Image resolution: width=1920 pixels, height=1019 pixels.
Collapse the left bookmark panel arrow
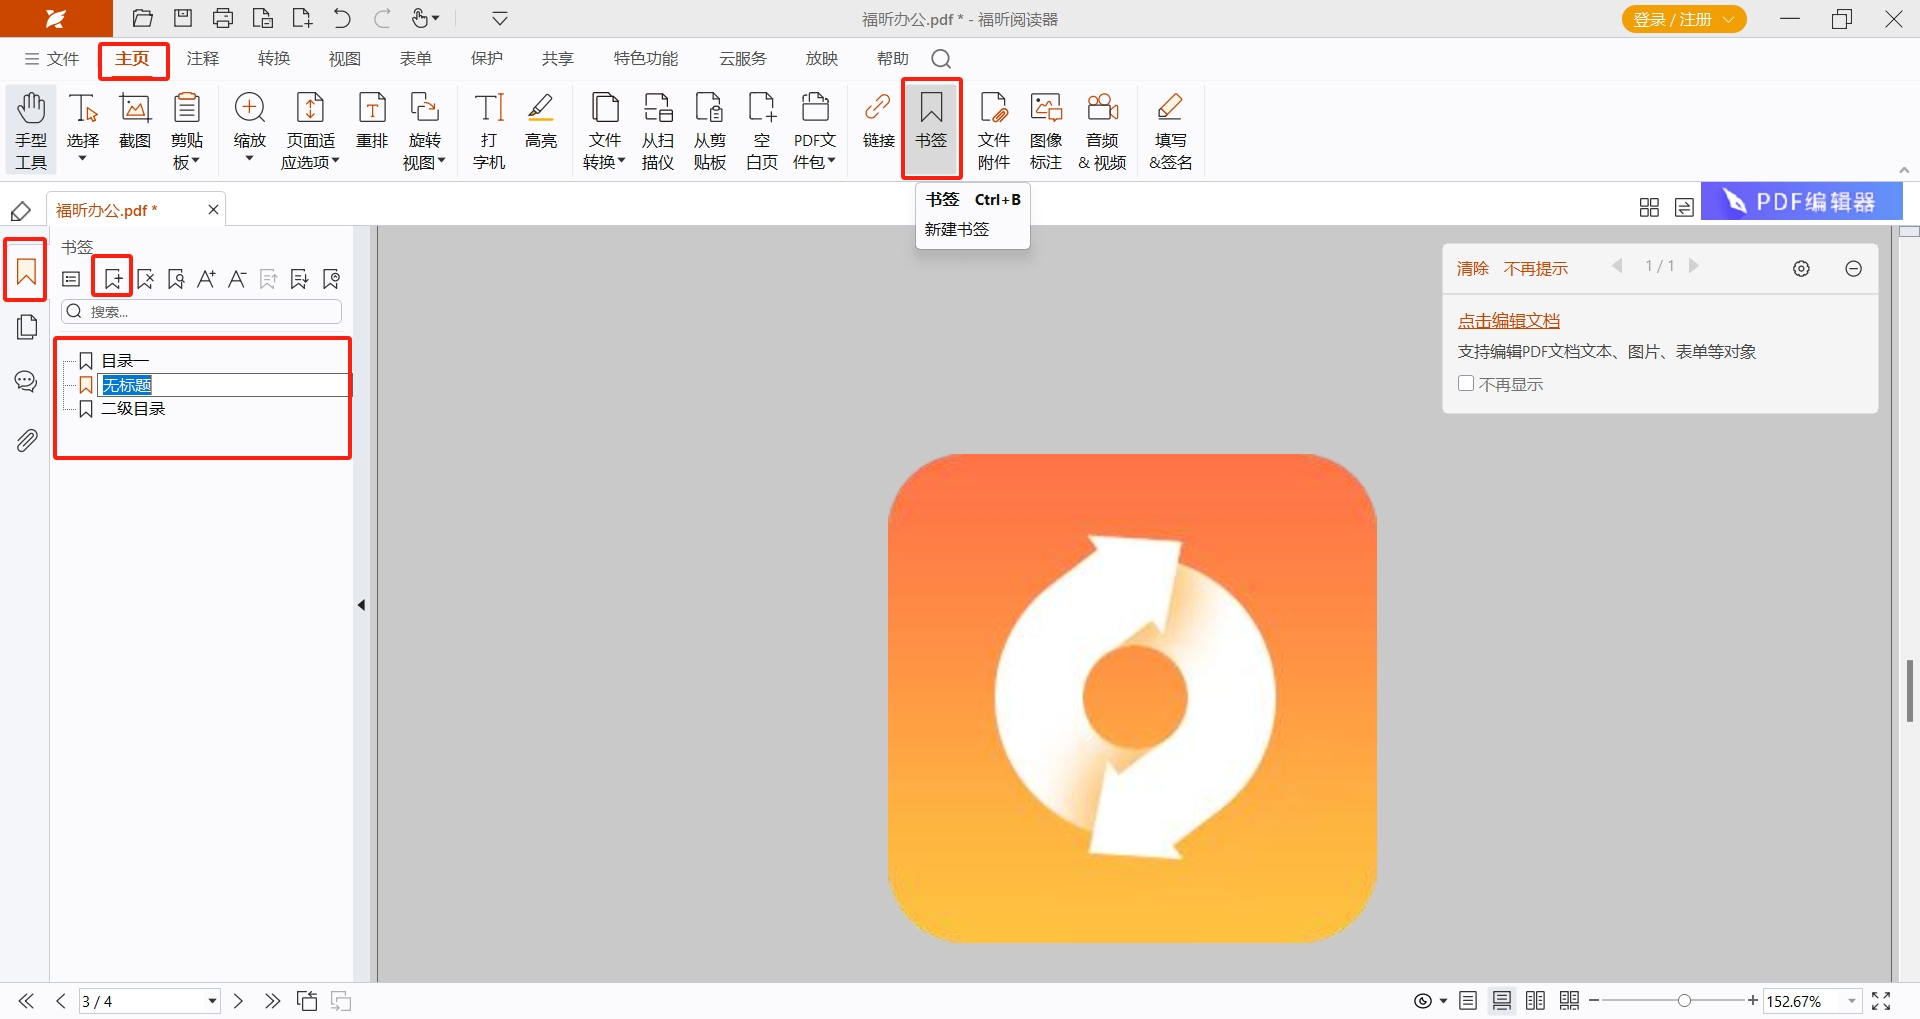tap(361, 605)
